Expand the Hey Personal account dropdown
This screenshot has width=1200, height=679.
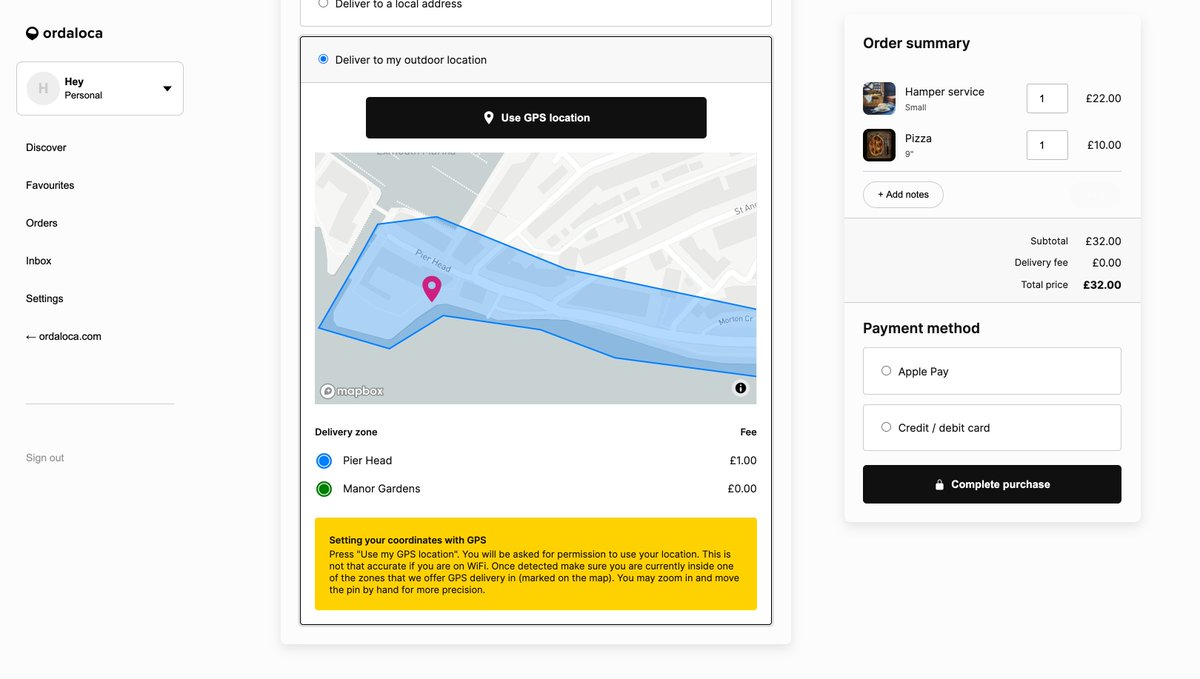tap(100, 88)
